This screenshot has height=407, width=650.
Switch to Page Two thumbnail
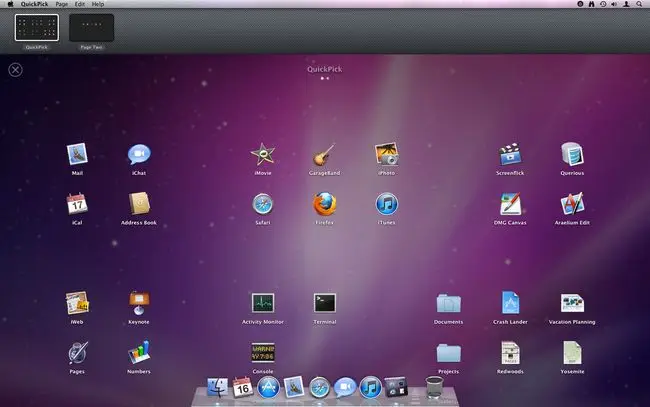pos(91,27)
